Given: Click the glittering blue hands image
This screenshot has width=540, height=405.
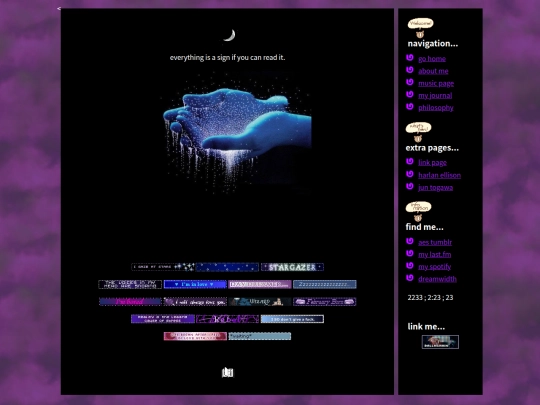Looking at the screenshot, I should tap(237, 133).
